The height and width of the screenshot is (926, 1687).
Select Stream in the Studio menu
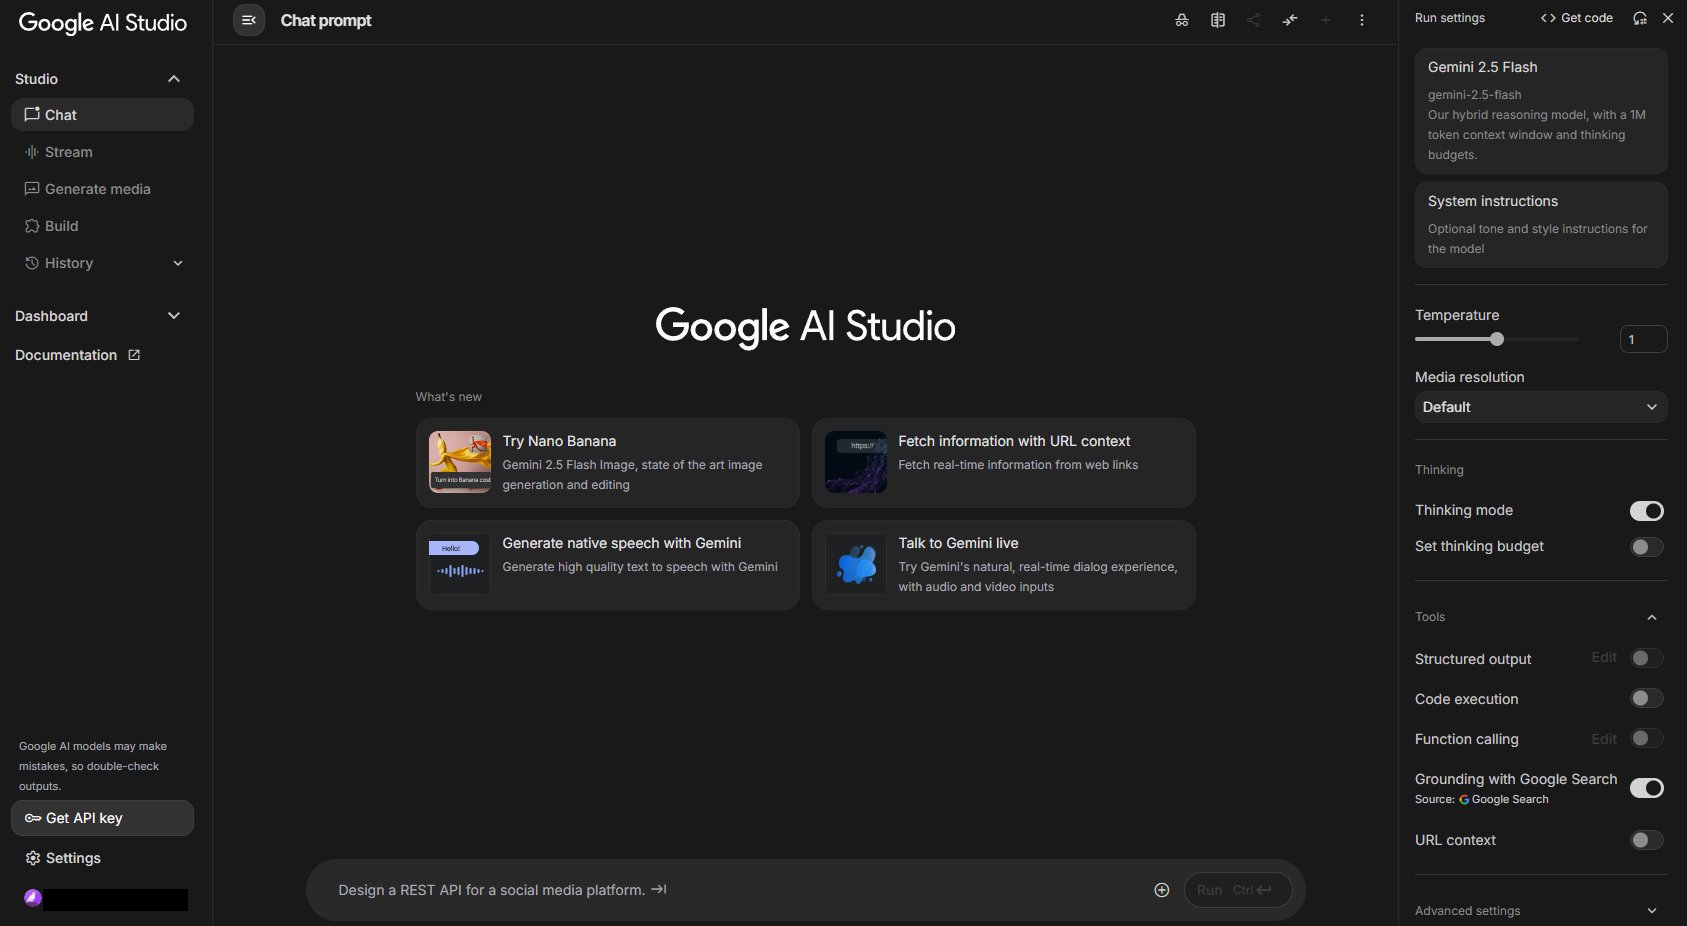point(68,152)
